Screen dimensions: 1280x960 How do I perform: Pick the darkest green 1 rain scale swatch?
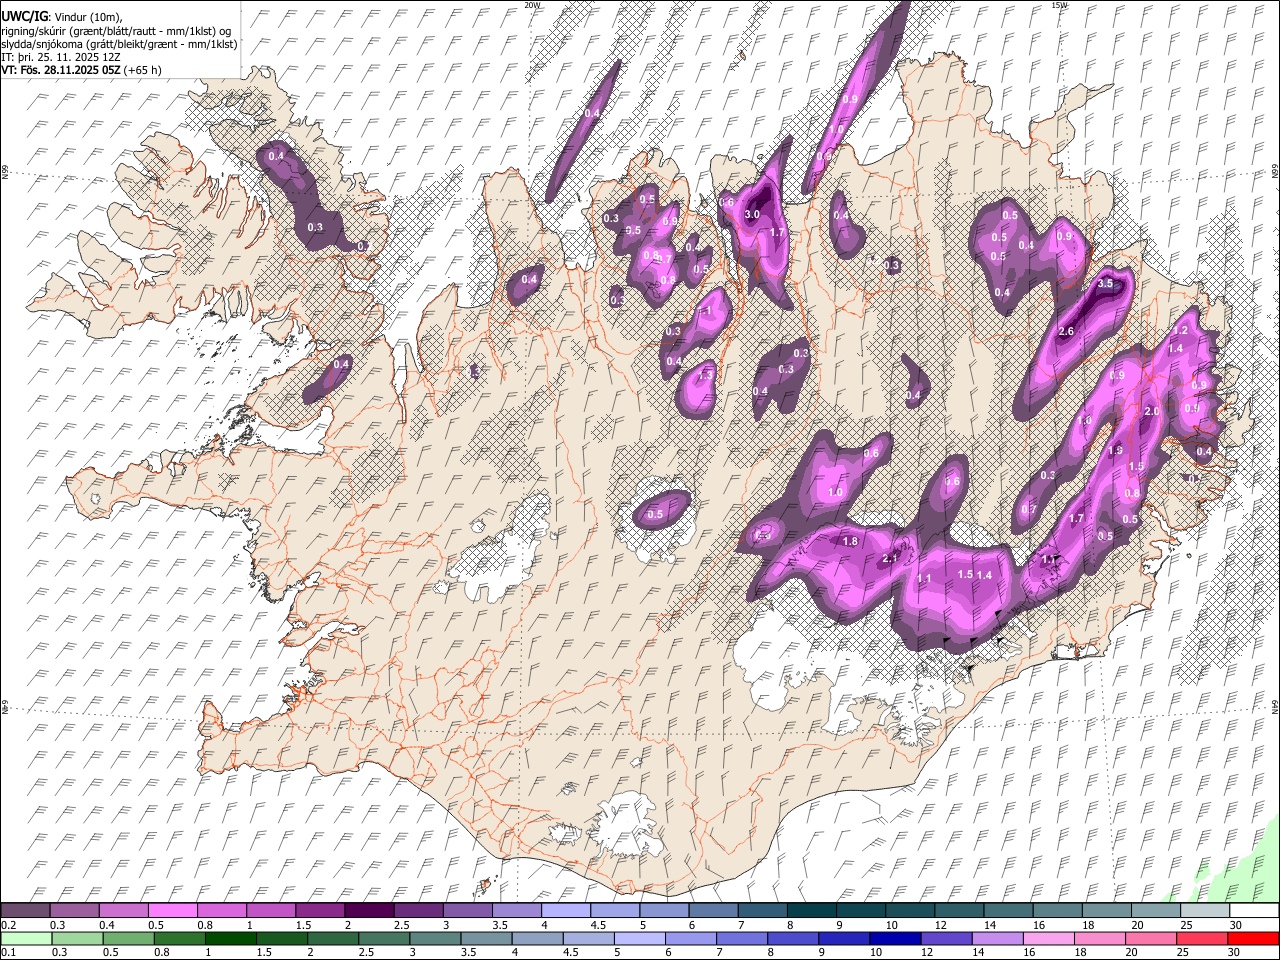pos(230,938)
